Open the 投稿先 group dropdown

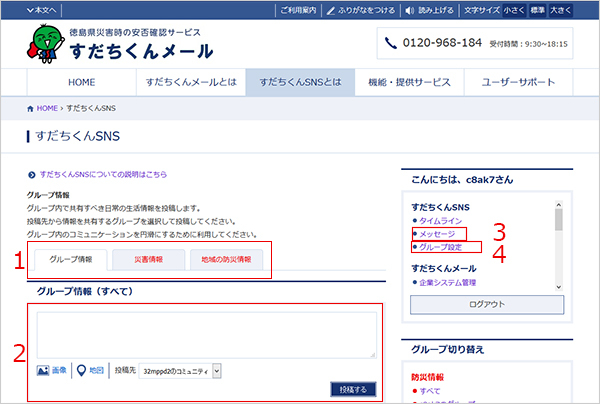click(180, 371)
